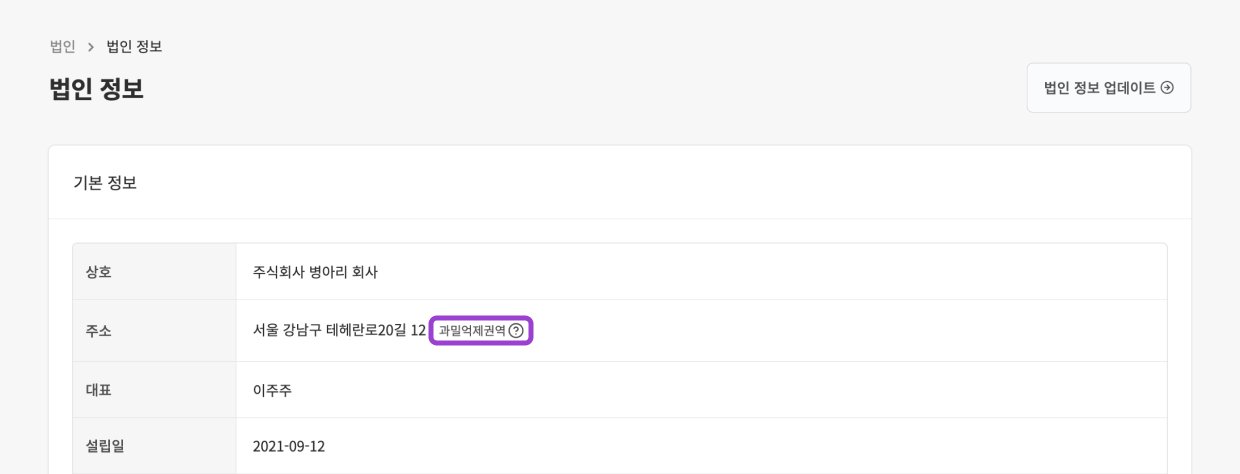Select the 설립일 row label
1240x474 pixels.
pyautogui.click(x=105, y=446)
